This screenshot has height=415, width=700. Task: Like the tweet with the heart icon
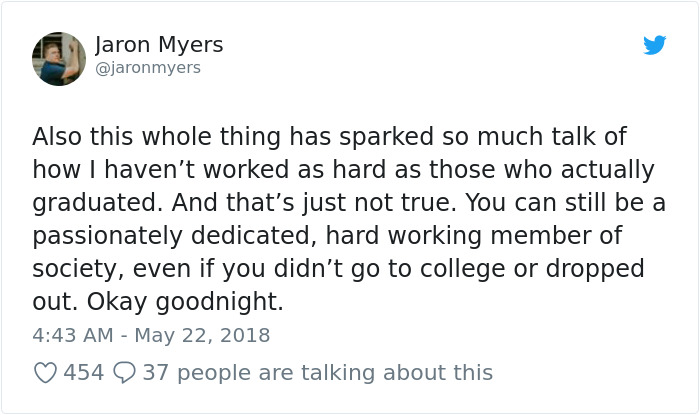pyautogui.click(x=45, y=373)
